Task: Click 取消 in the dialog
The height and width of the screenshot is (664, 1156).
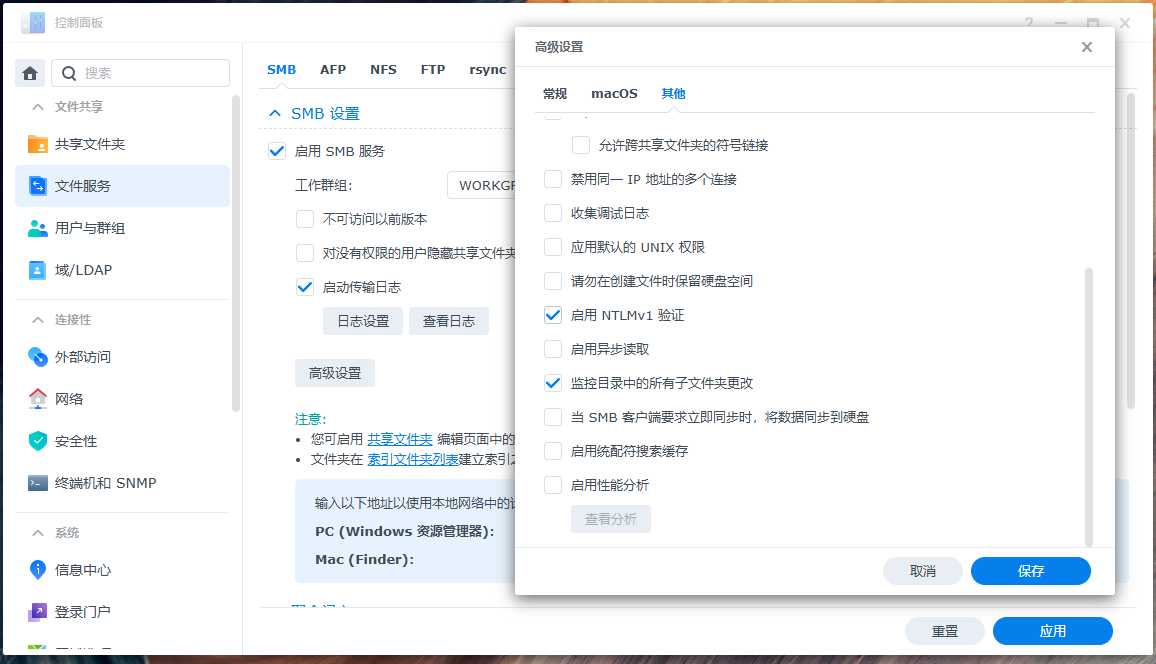Action: pos(922,571)
